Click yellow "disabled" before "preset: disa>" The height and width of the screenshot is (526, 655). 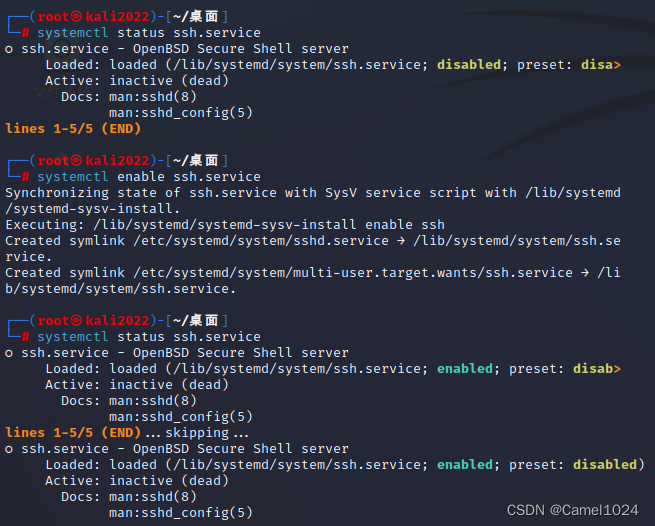(x=469, y=65)
